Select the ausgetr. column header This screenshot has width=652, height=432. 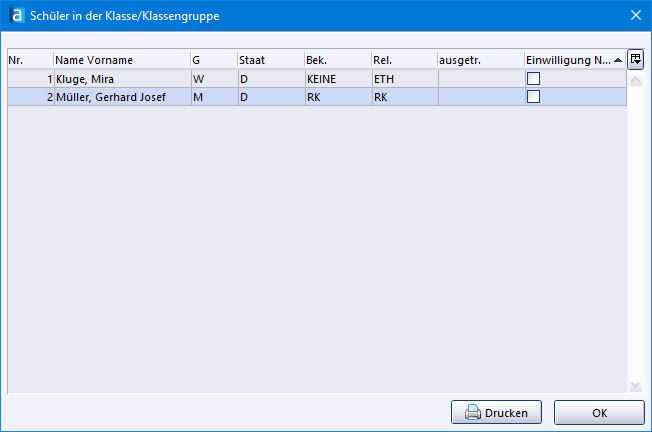pos(480,60)
